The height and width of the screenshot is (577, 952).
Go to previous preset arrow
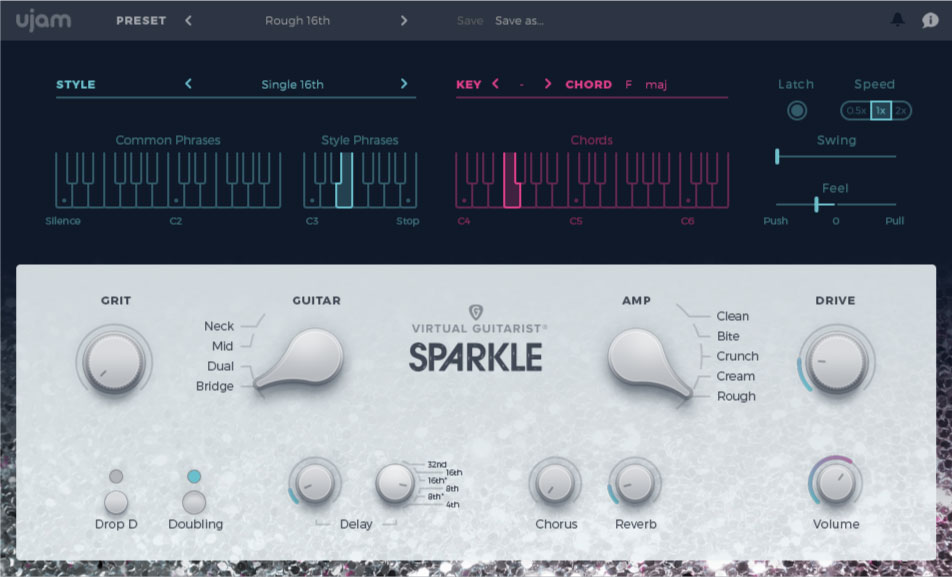click(188, 21)
